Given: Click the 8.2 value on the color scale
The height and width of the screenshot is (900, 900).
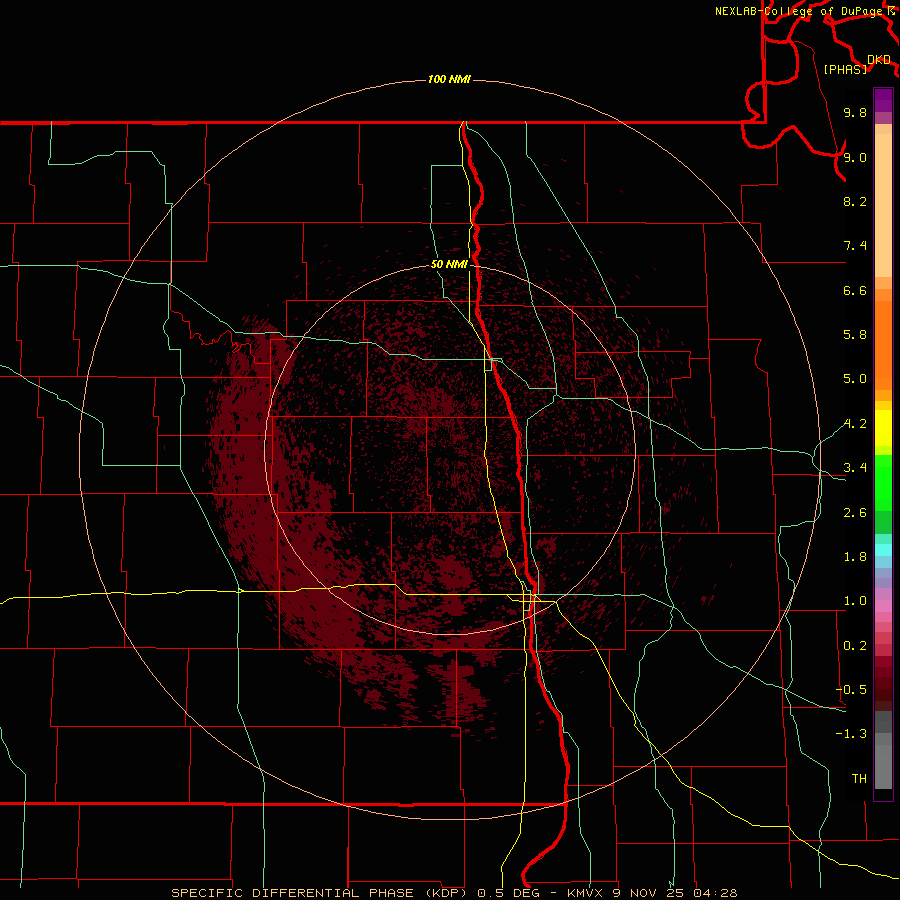Looking at the screenshot, I should [x=855, y=201].
